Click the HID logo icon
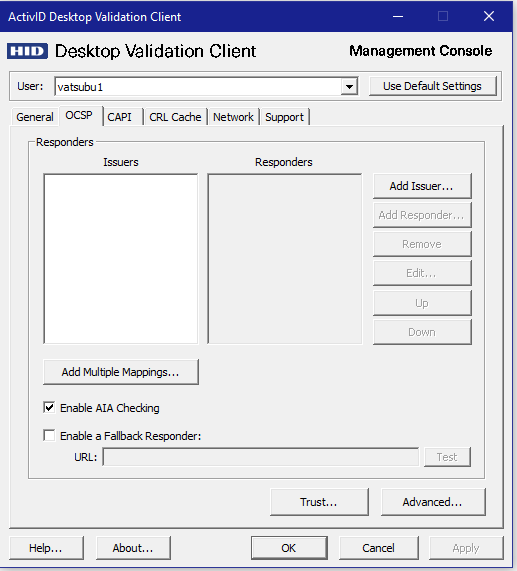517x571 pixels. (x=27, y=51)
